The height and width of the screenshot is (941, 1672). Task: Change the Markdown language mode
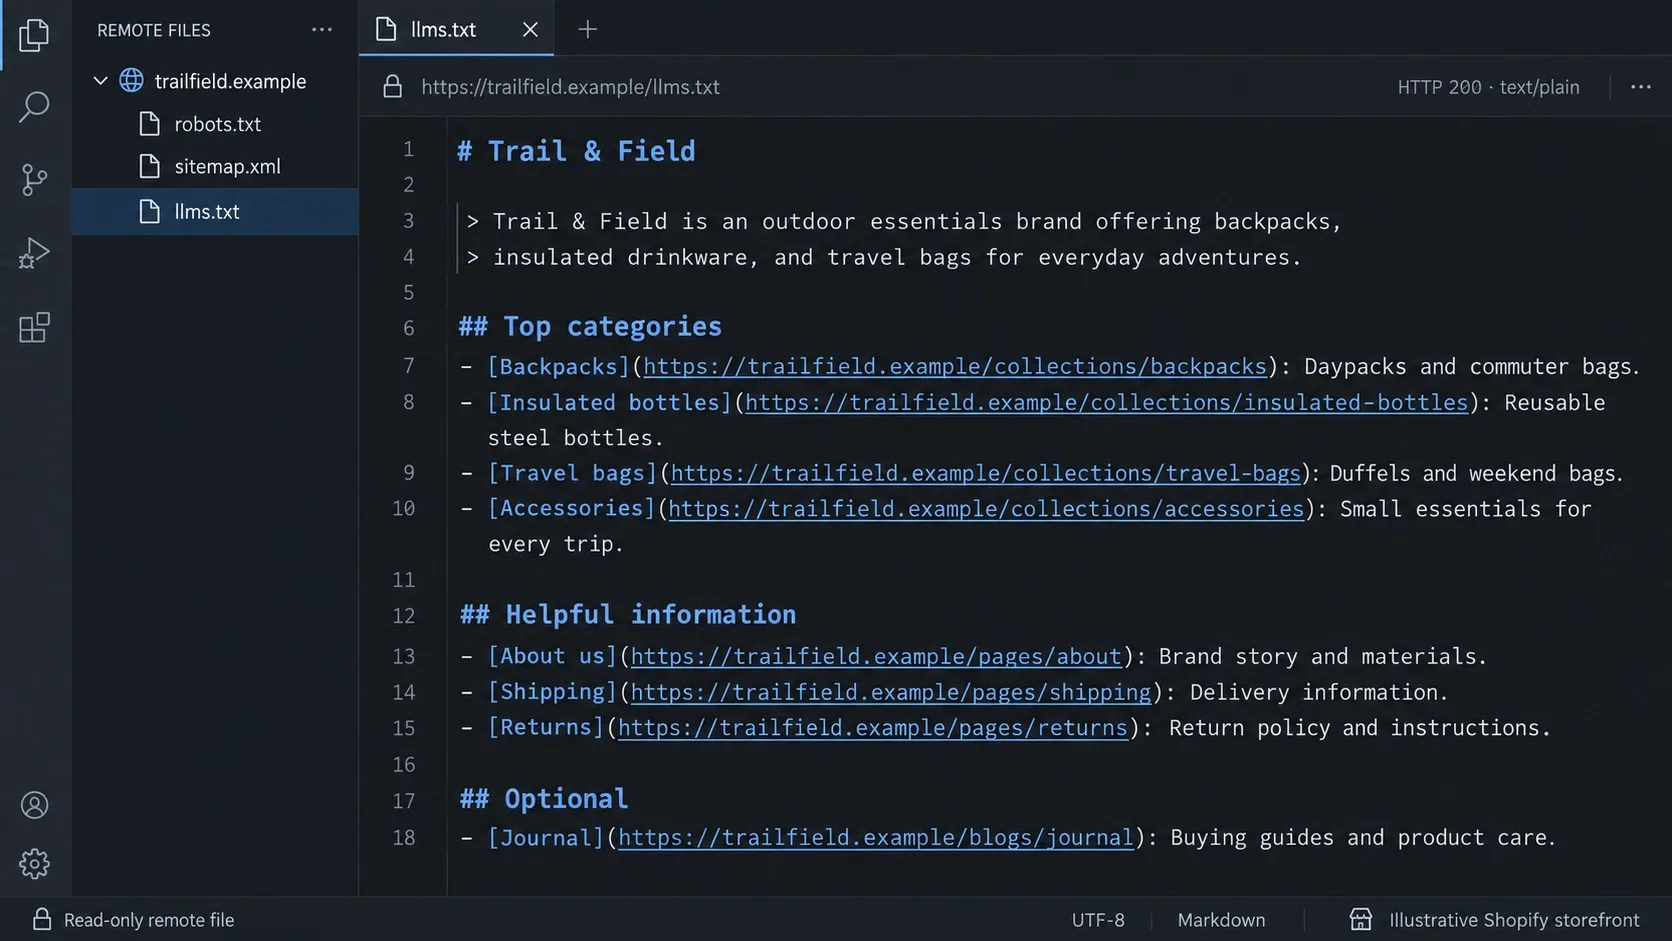tap(1221, 920)
